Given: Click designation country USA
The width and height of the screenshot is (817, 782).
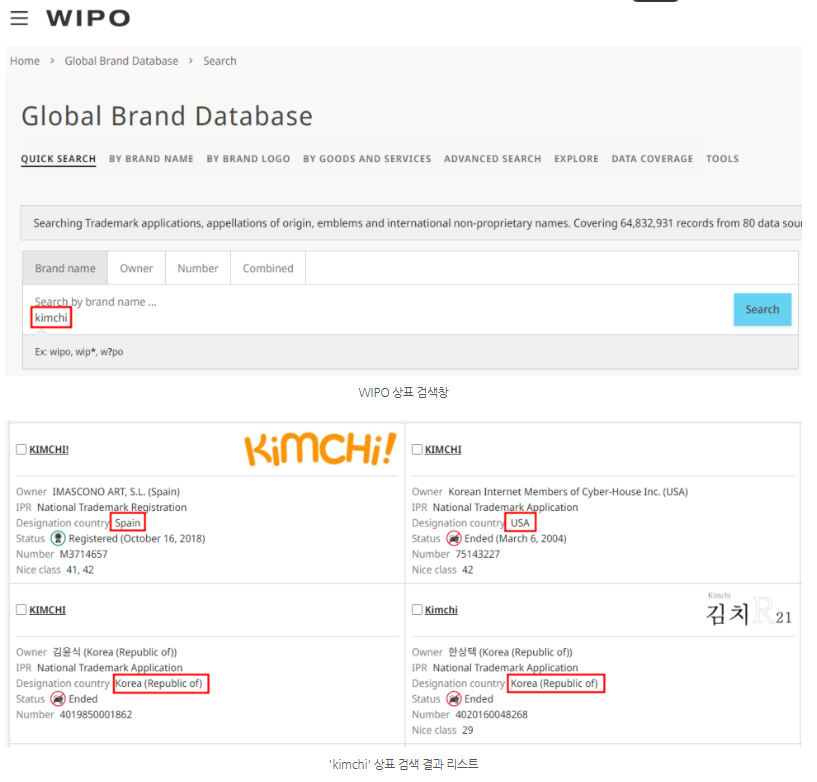Looking at the screenshot, I should [x=520, y=523].
